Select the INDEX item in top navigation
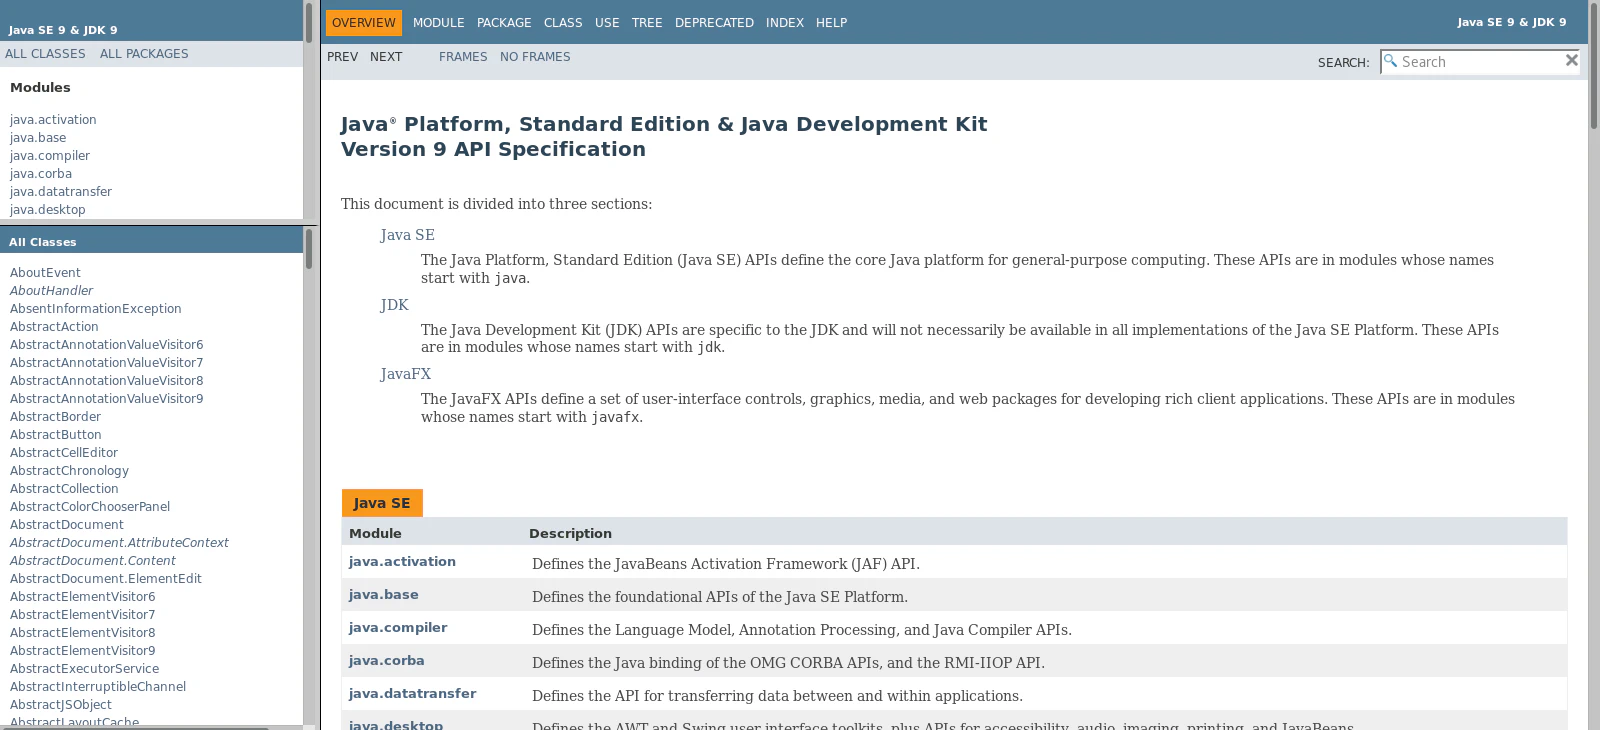 (x=784, y=23)
